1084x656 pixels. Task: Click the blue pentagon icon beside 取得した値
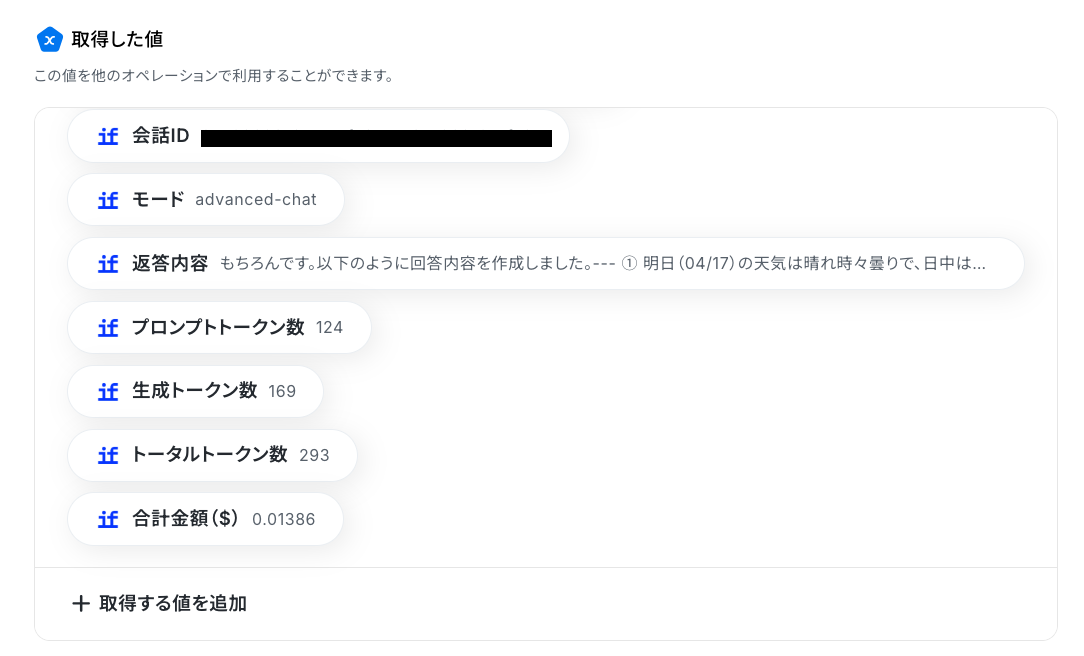click(x=49, y=39)
